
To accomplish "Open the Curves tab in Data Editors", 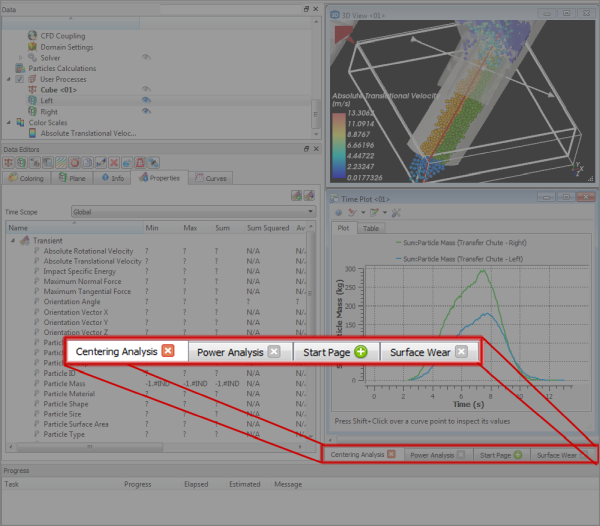I will (x=209, y=178).
